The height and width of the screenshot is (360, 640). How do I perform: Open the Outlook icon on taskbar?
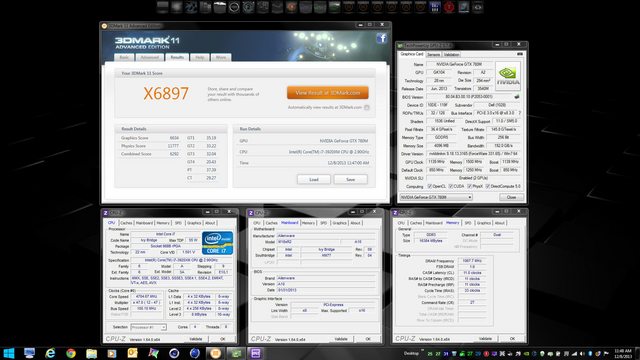[x=133, y=353]
